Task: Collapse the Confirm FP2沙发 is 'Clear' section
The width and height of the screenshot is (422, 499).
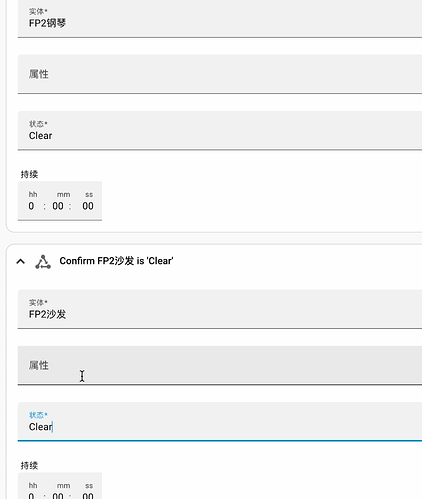Action: coord(20,261)
